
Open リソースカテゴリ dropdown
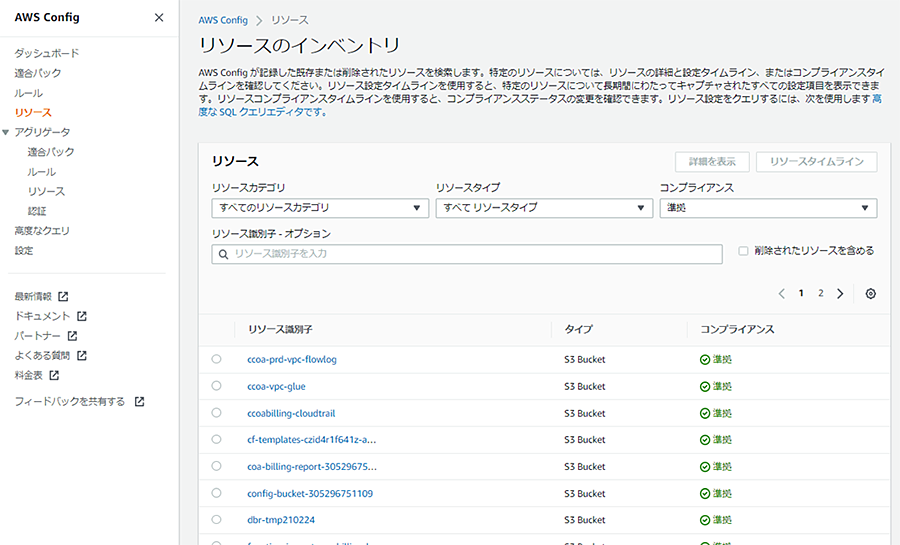(320, 208)
